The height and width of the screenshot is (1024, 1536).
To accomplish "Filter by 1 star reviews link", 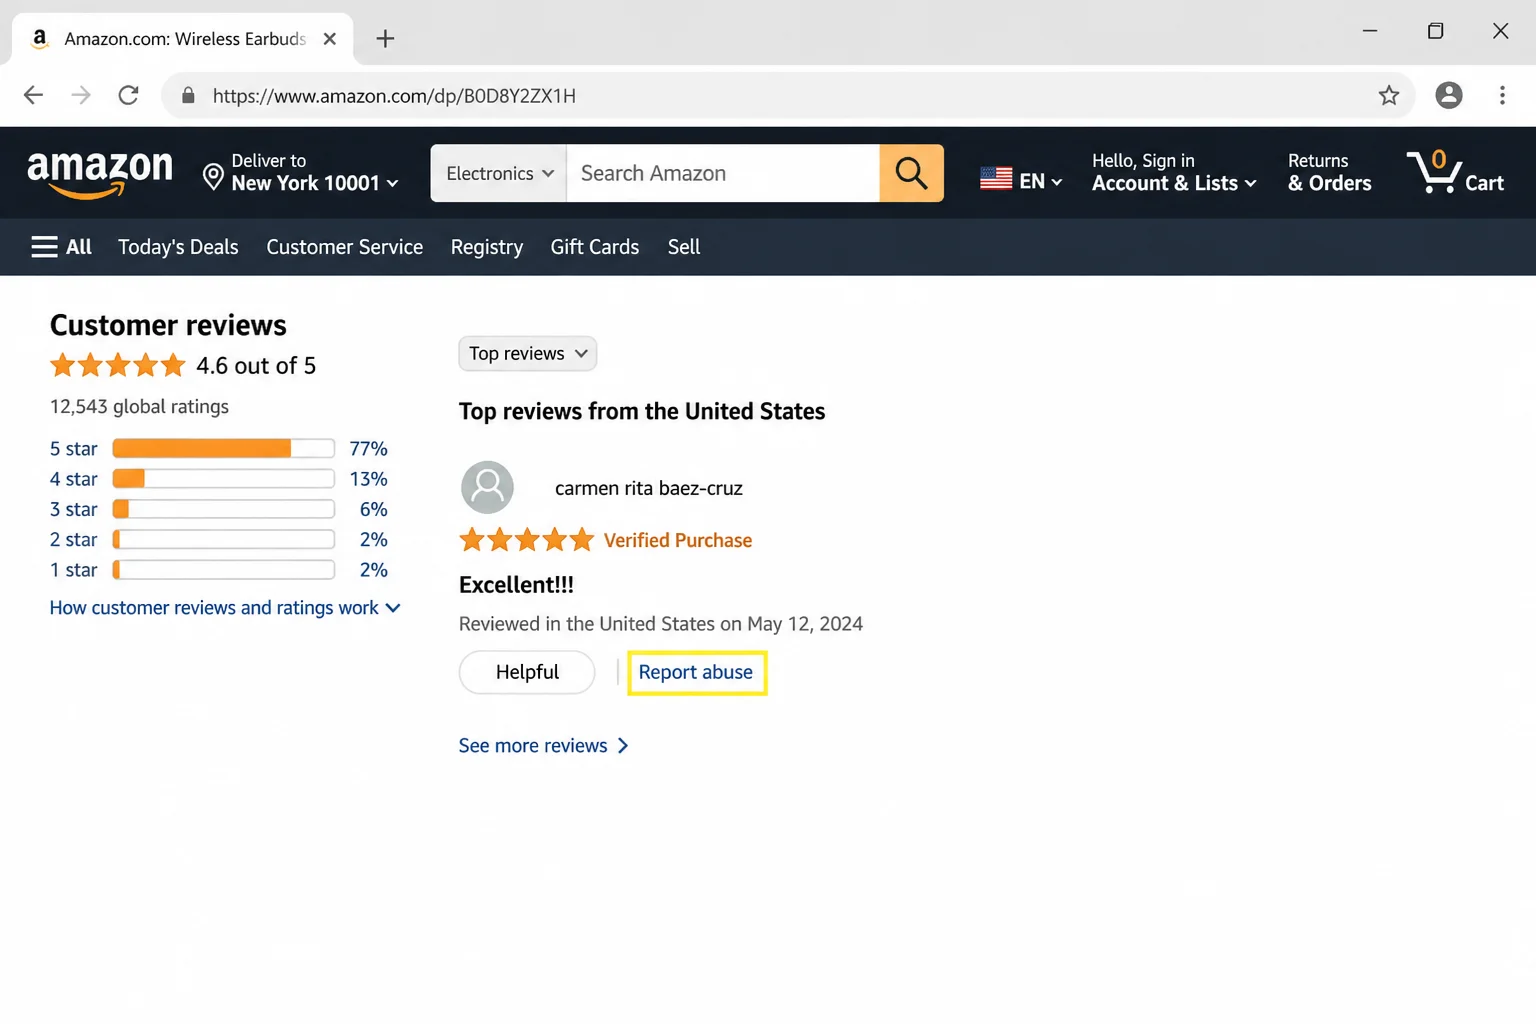I will pyautogui.click(x=74, y=570).
